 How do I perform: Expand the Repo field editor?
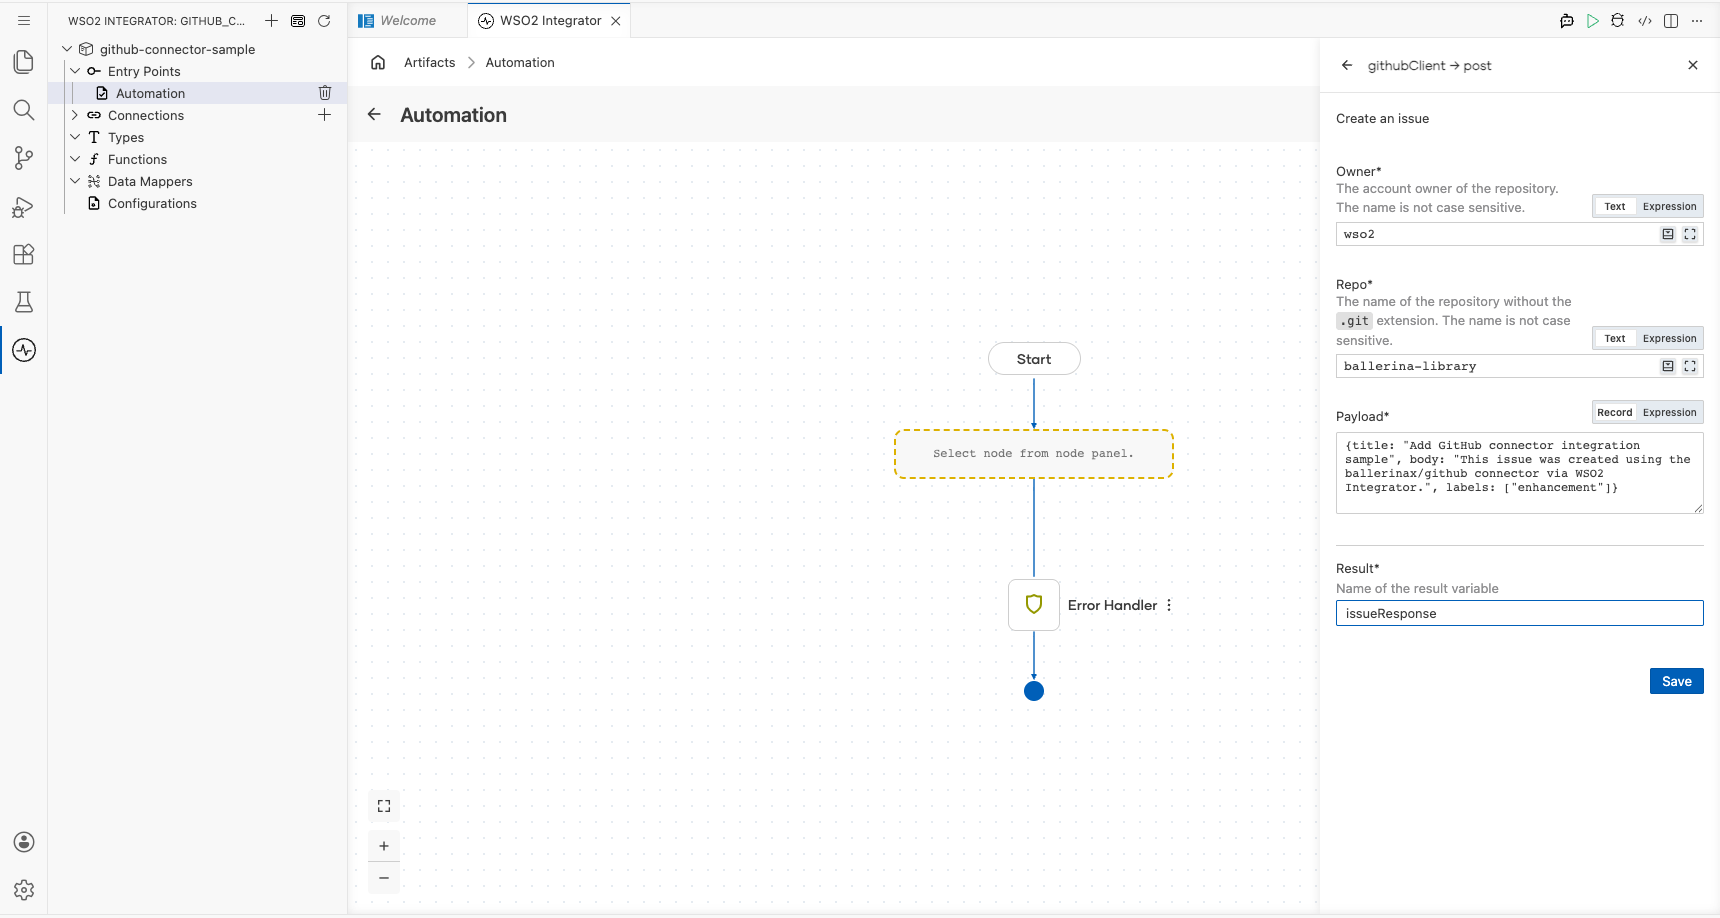[1690, 366]
